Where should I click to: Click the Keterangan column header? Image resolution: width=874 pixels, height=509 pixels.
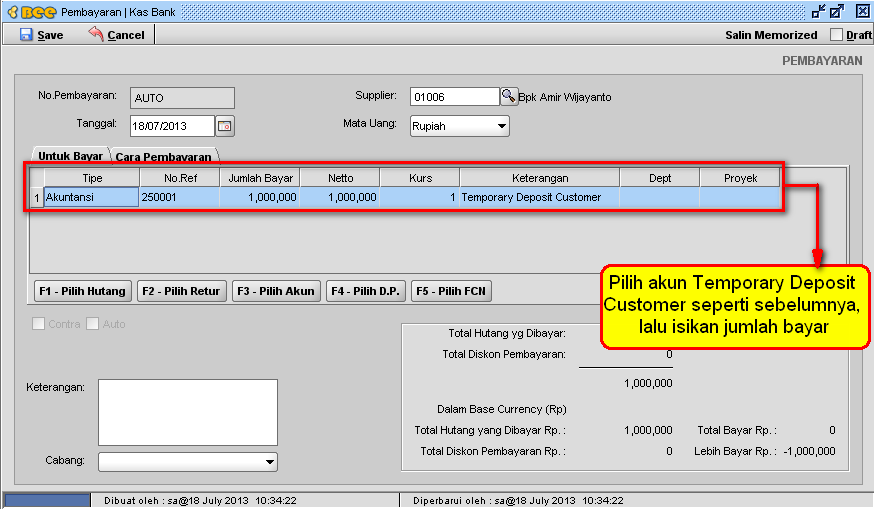(x=540, y=178)
